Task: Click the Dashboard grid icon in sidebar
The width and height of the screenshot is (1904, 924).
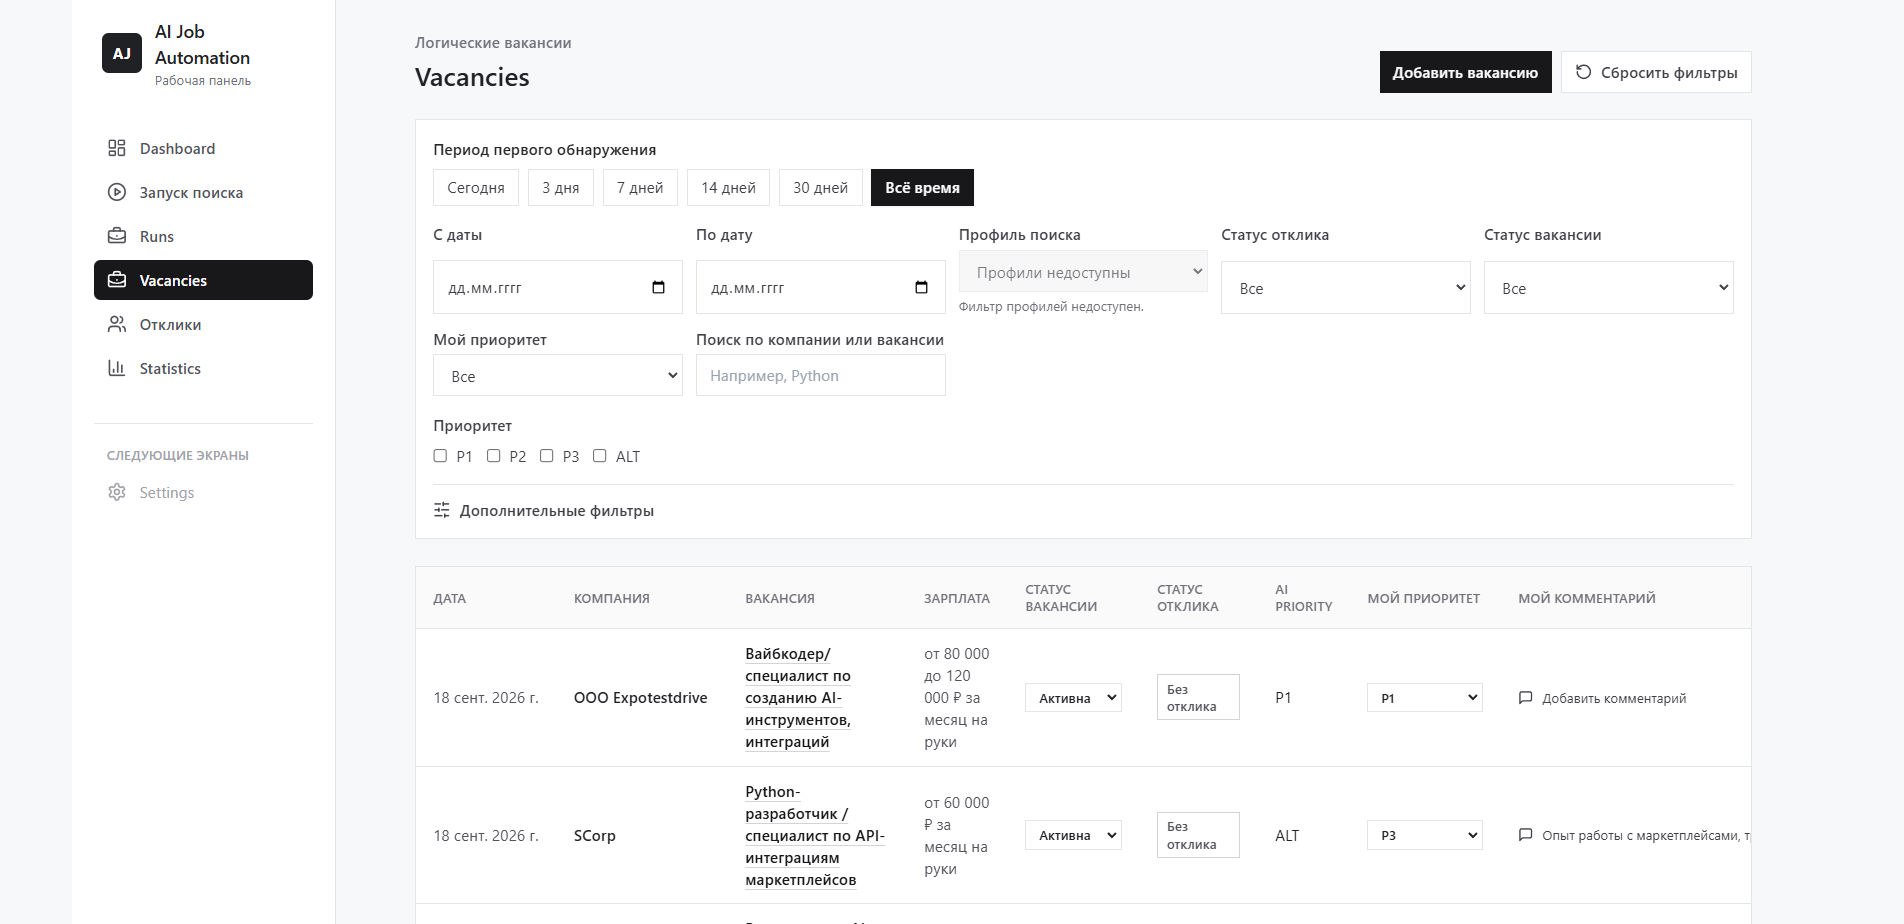Action: pyautogui.click(x=117, y=148)
